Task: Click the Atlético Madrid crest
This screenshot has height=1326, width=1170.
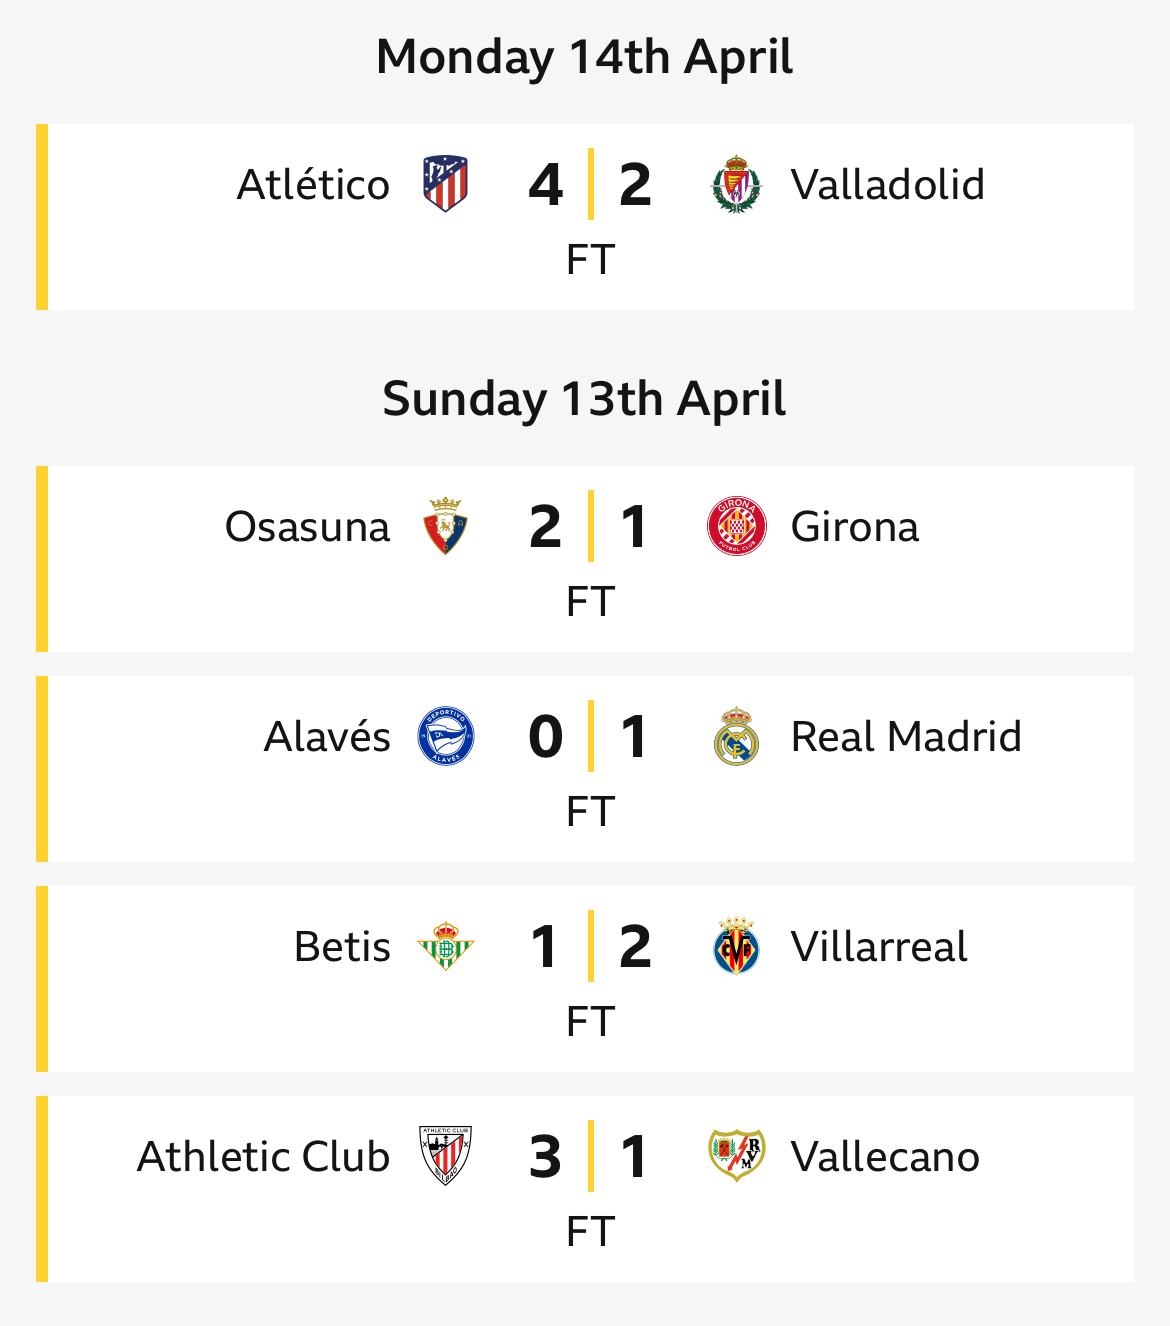Action: pyautogui.click(x=445, y=184)
